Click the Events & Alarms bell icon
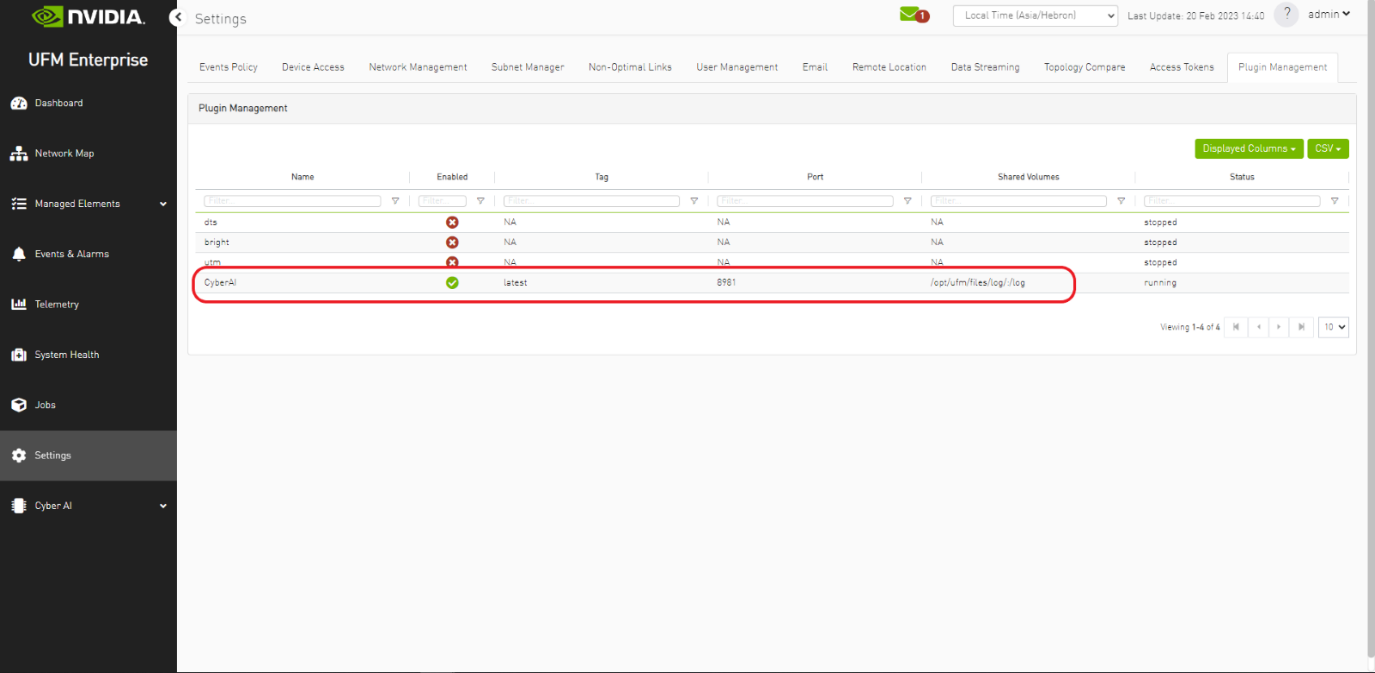The width and height of the screenshot is (1375, 673). (x=18, y=254)
